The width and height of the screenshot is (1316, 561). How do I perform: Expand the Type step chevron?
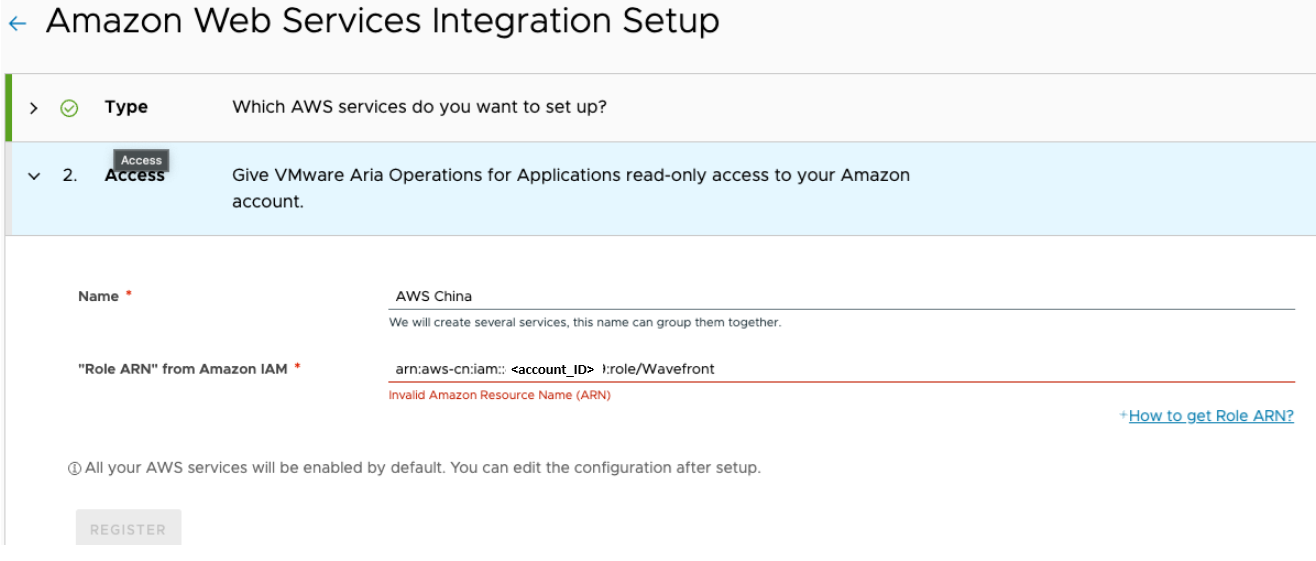point(34,108)
